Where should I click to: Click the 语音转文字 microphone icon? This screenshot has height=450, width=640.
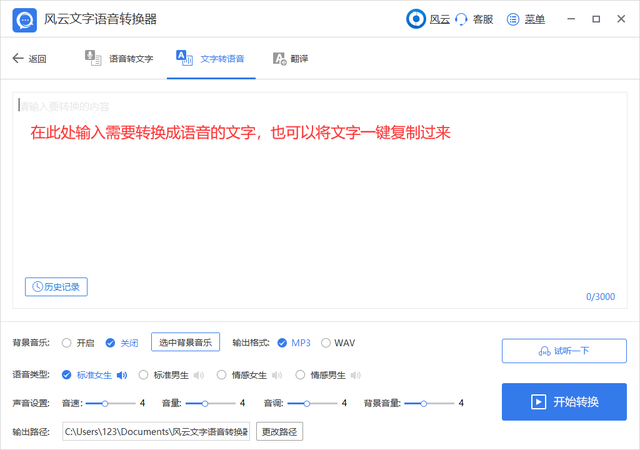point(93,58)
